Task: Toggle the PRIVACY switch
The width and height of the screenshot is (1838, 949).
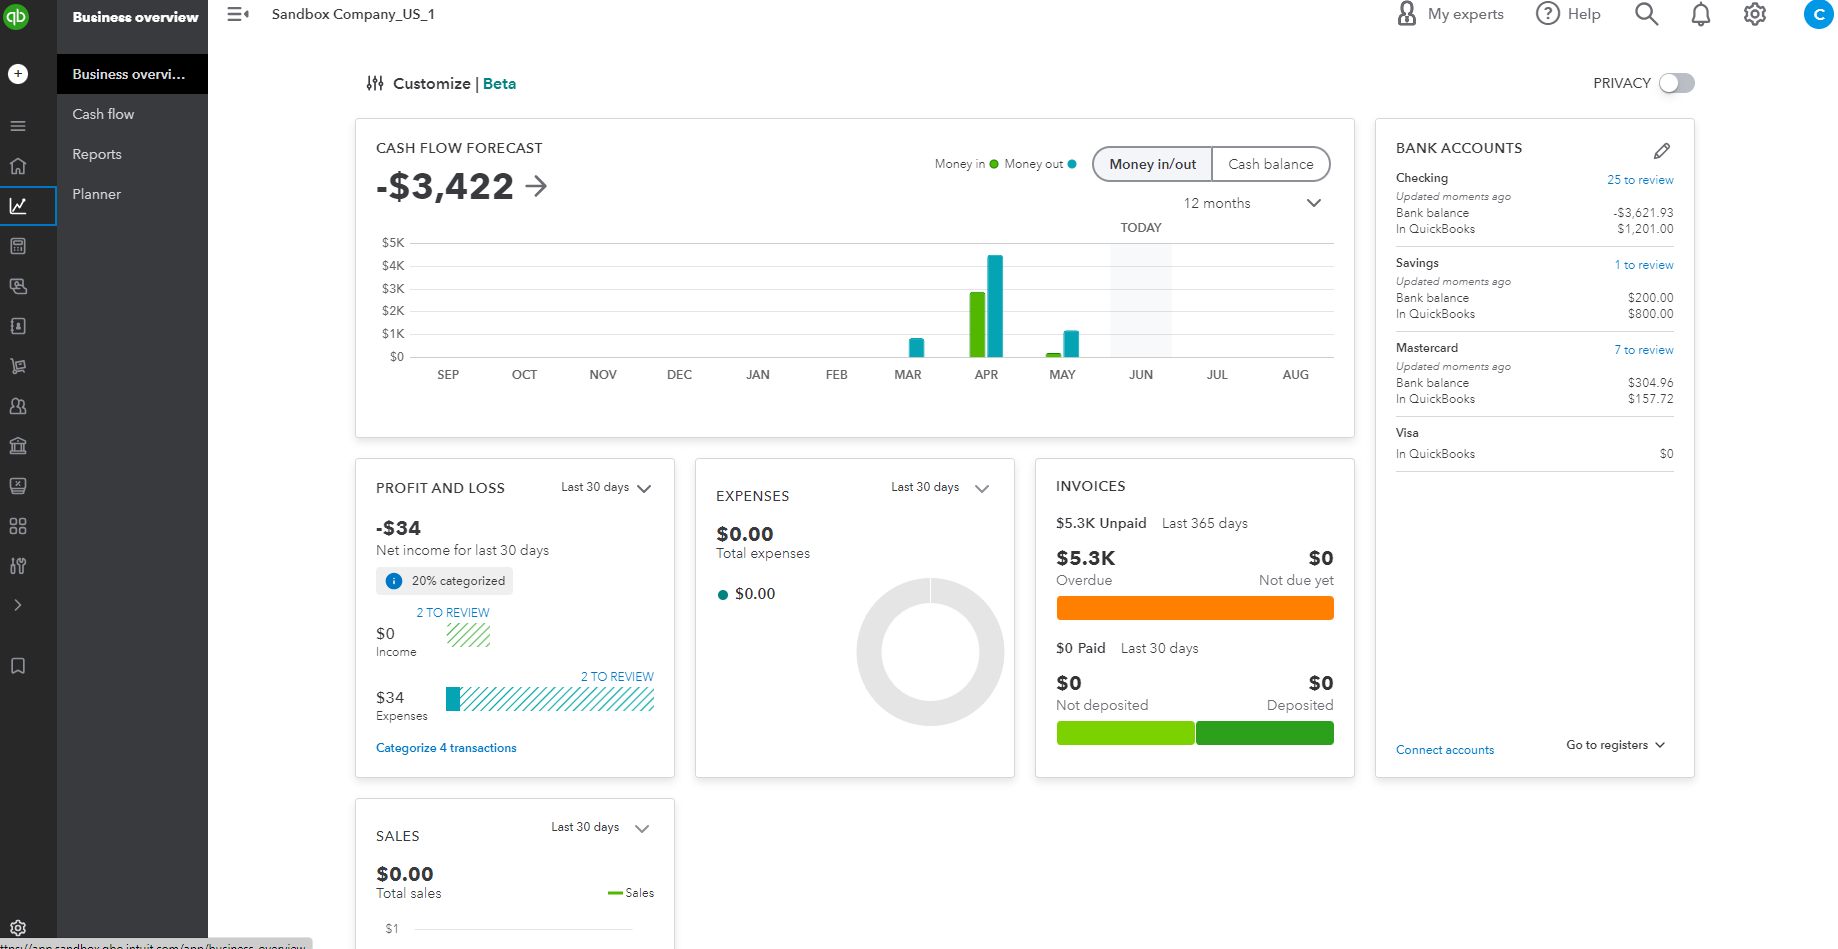Action: coord(1676,83)
